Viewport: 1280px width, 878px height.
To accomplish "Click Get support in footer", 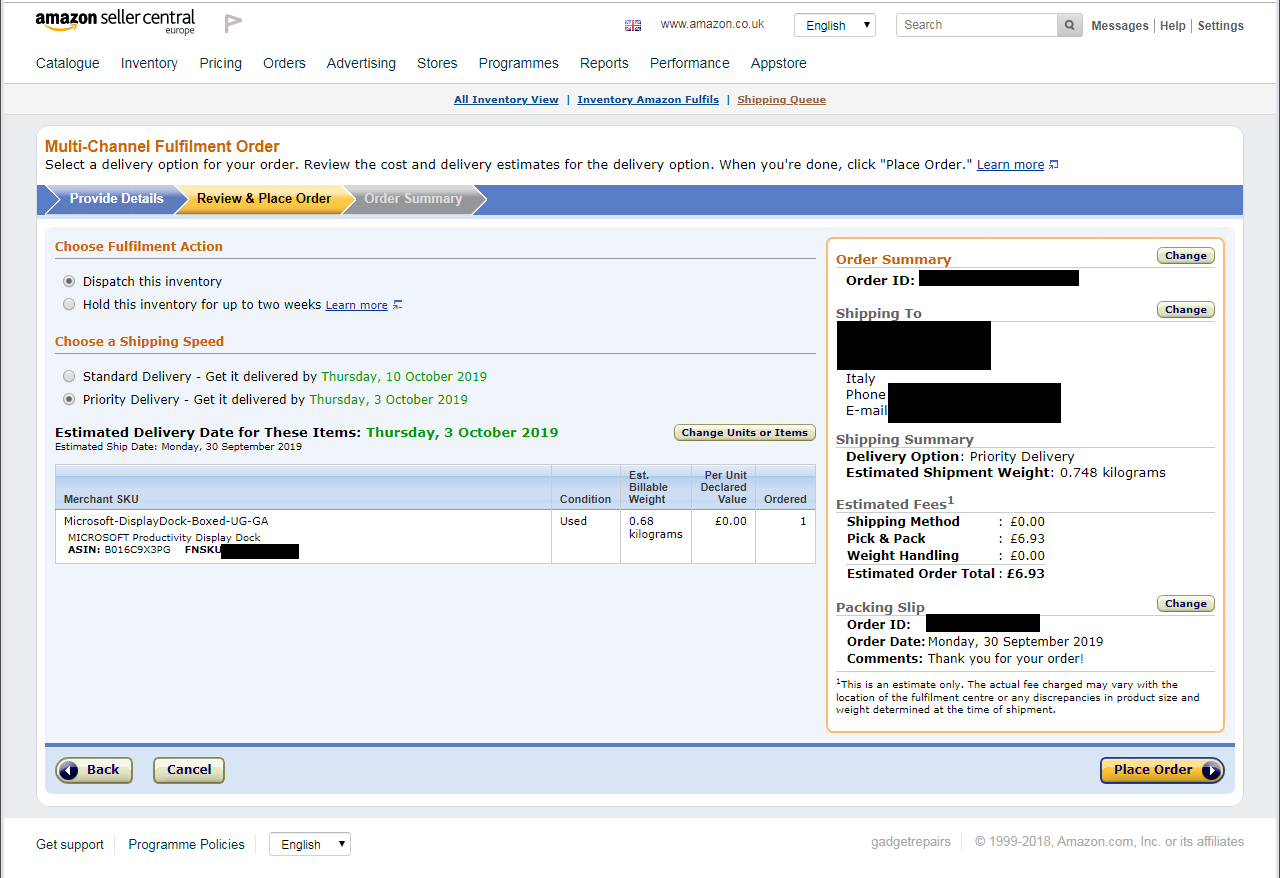I will point(70,844).
